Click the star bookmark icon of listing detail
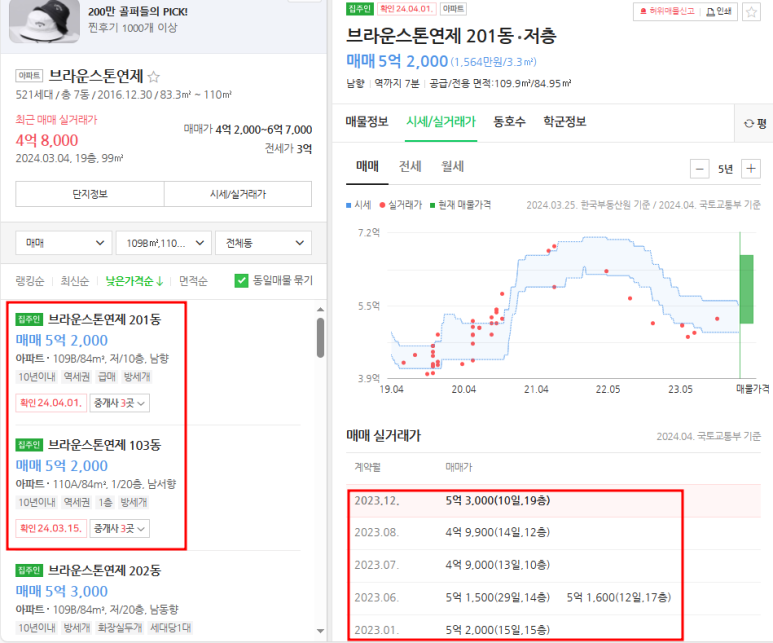 point(751,12)
